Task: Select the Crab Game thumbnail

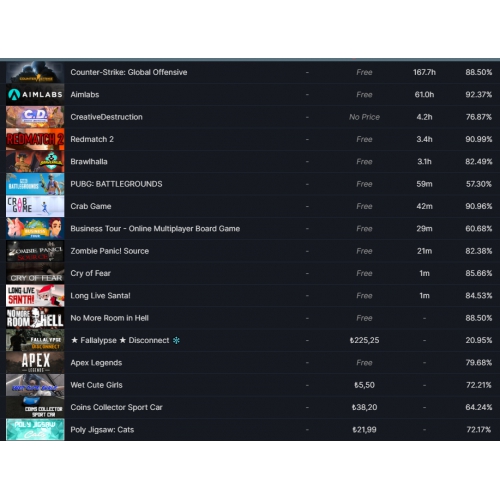Action: coord(35,206)
